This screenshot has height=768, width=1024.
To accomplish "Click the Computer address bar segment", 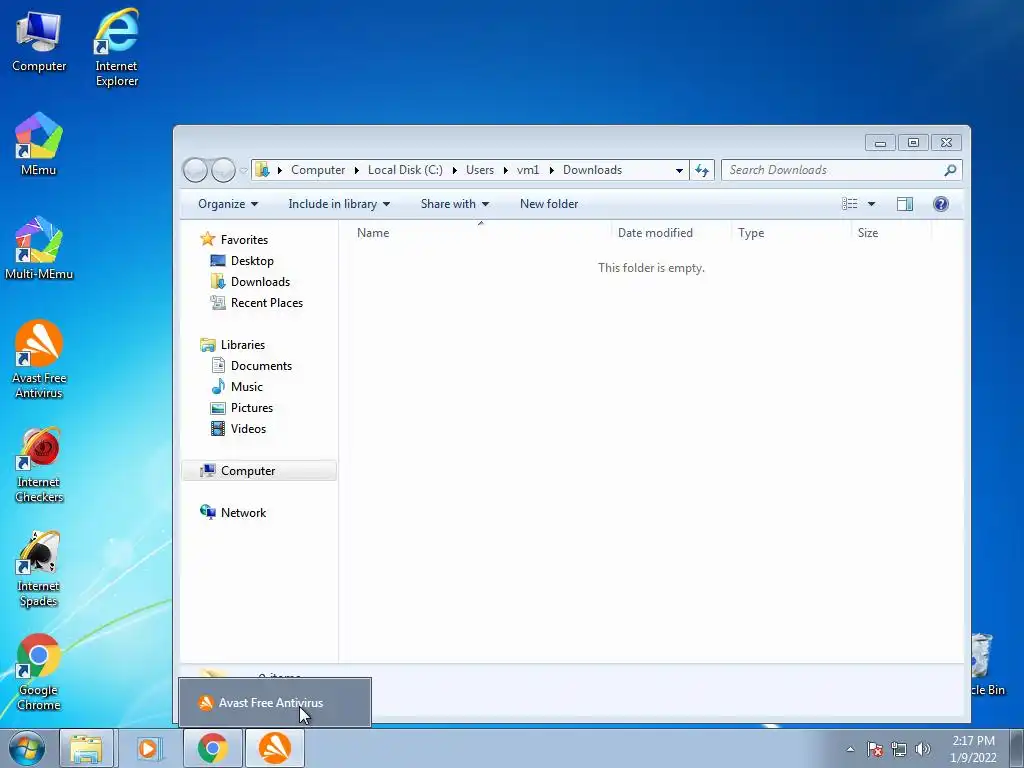I will (x=318, y=170).
